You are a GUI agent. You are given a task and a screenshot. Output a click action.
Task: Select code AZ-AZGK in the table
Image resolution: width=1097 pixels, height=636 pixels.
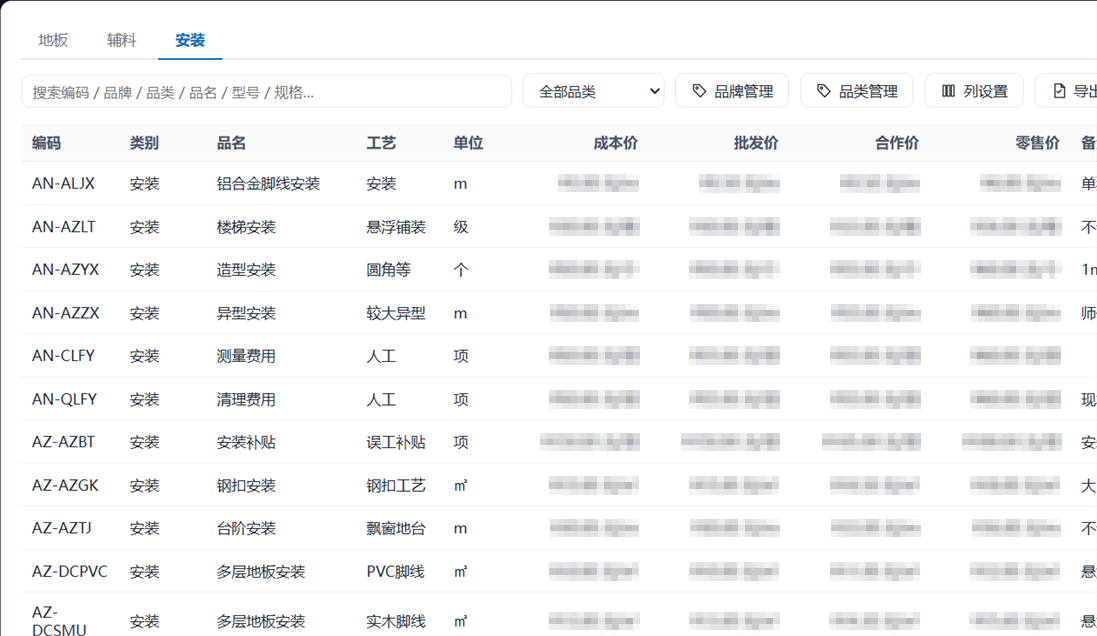(65, 485)
